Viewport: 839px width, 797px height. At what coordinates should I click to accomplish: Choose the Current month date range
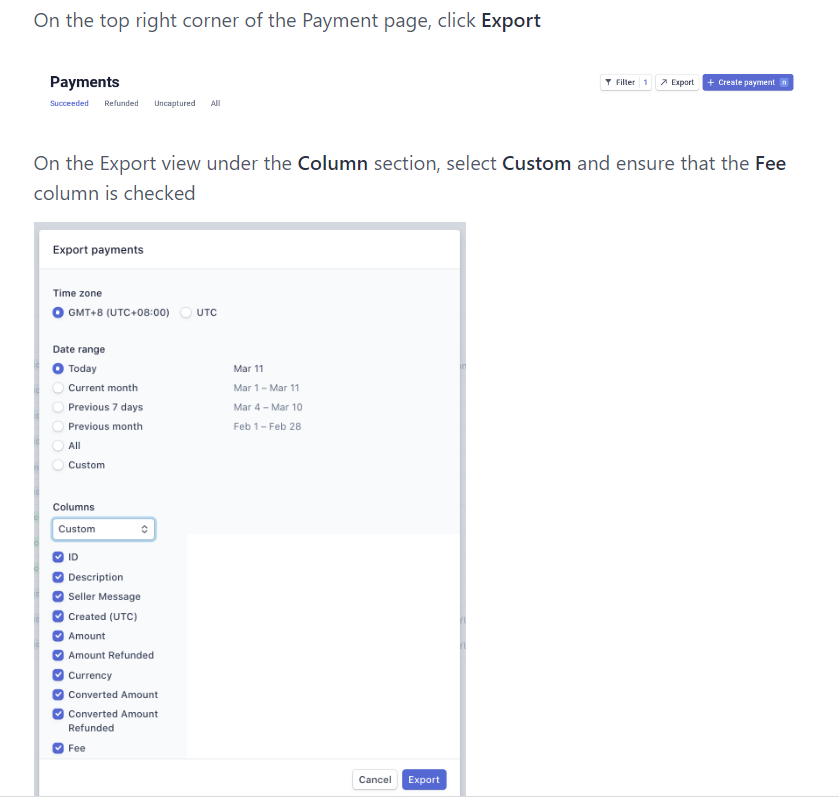[x=59, y=388]
